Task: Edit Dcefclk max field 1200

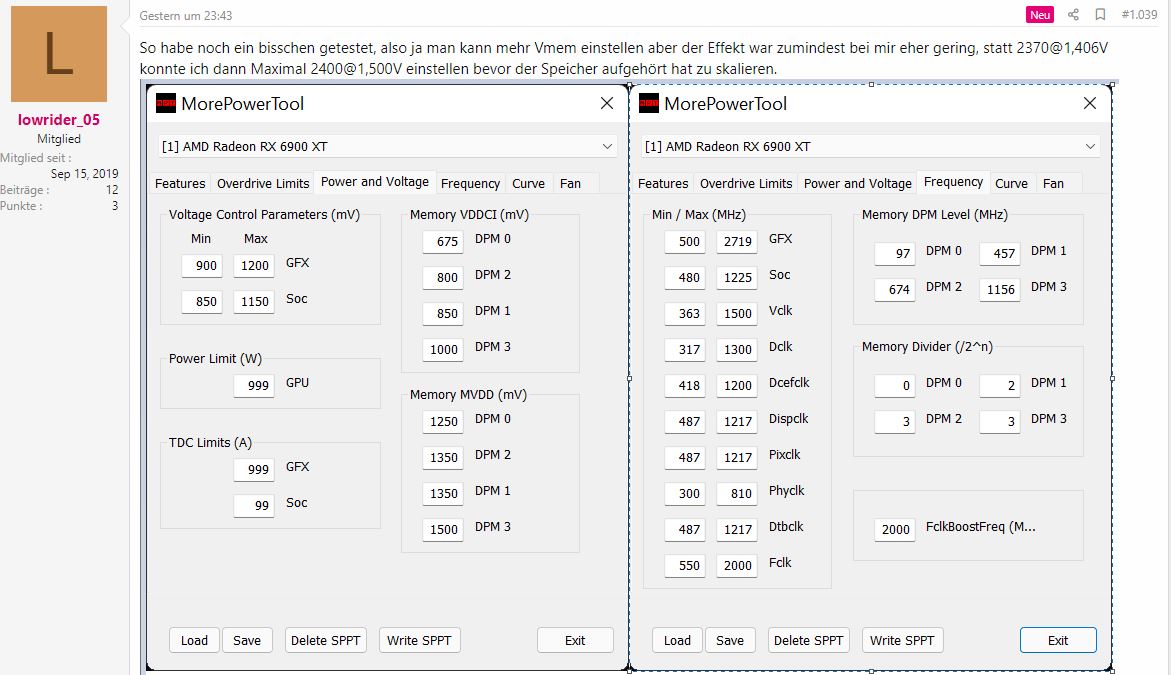Action: pos(737,385)
